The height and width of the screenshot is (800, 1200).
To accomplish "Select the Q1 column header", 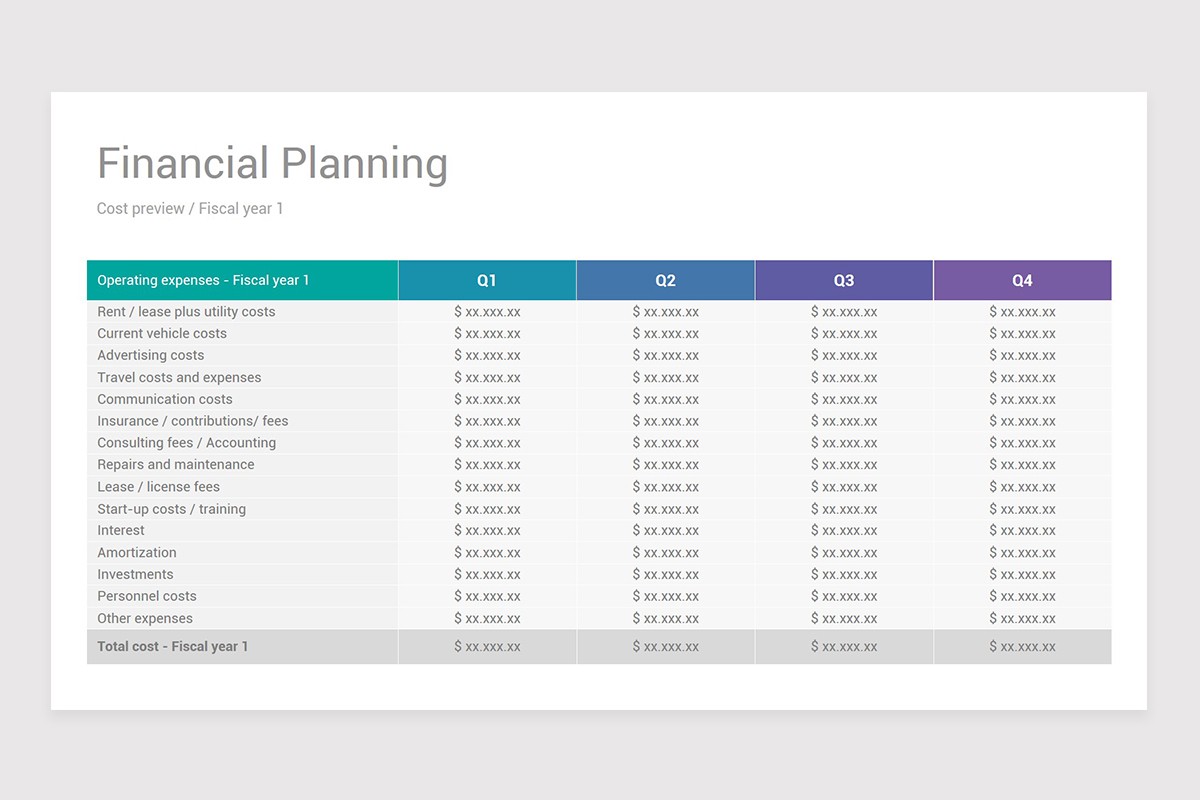I will (487, 280).
